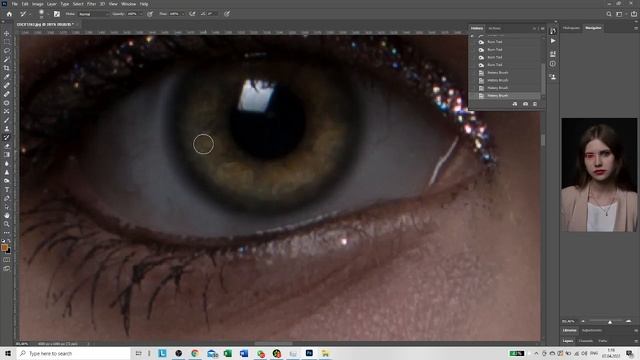Open the Filter menu
The width and height of the screenshot is (640, 360).
click(x=91, y=4)
